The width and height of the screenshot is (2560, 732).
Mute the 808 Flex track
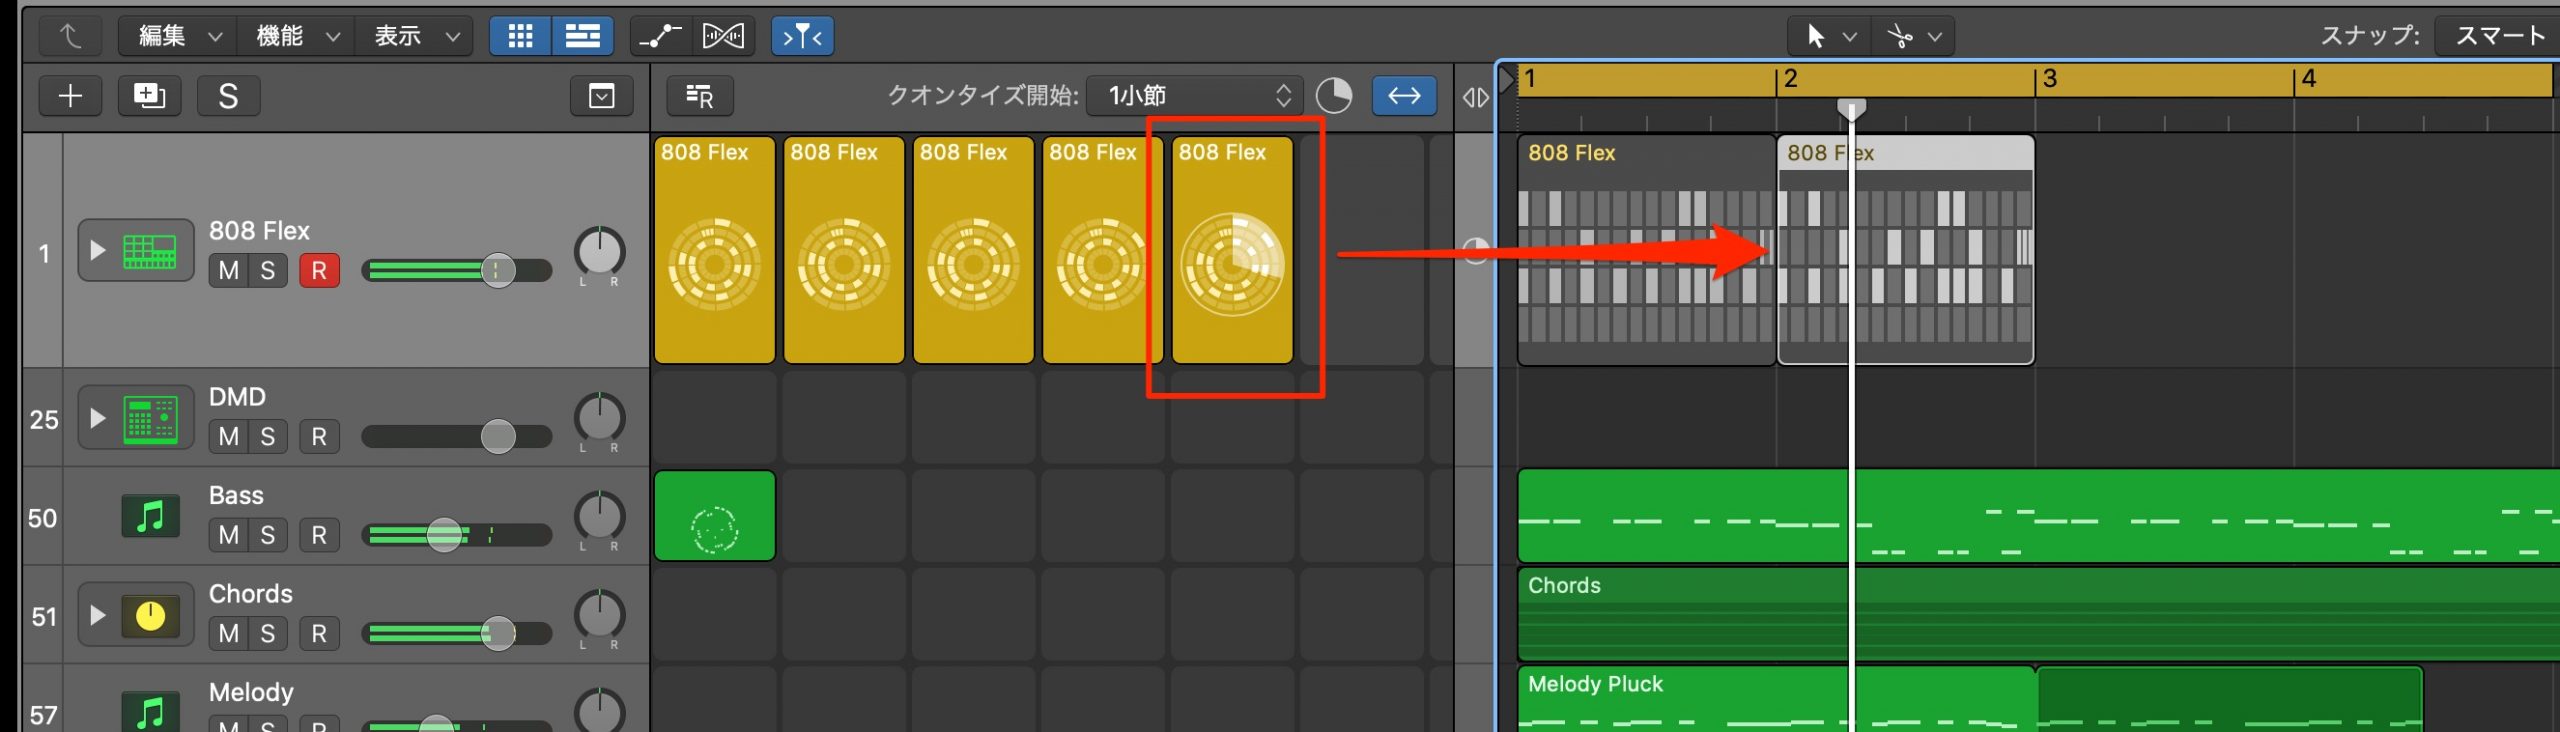[x=229, y=270]
